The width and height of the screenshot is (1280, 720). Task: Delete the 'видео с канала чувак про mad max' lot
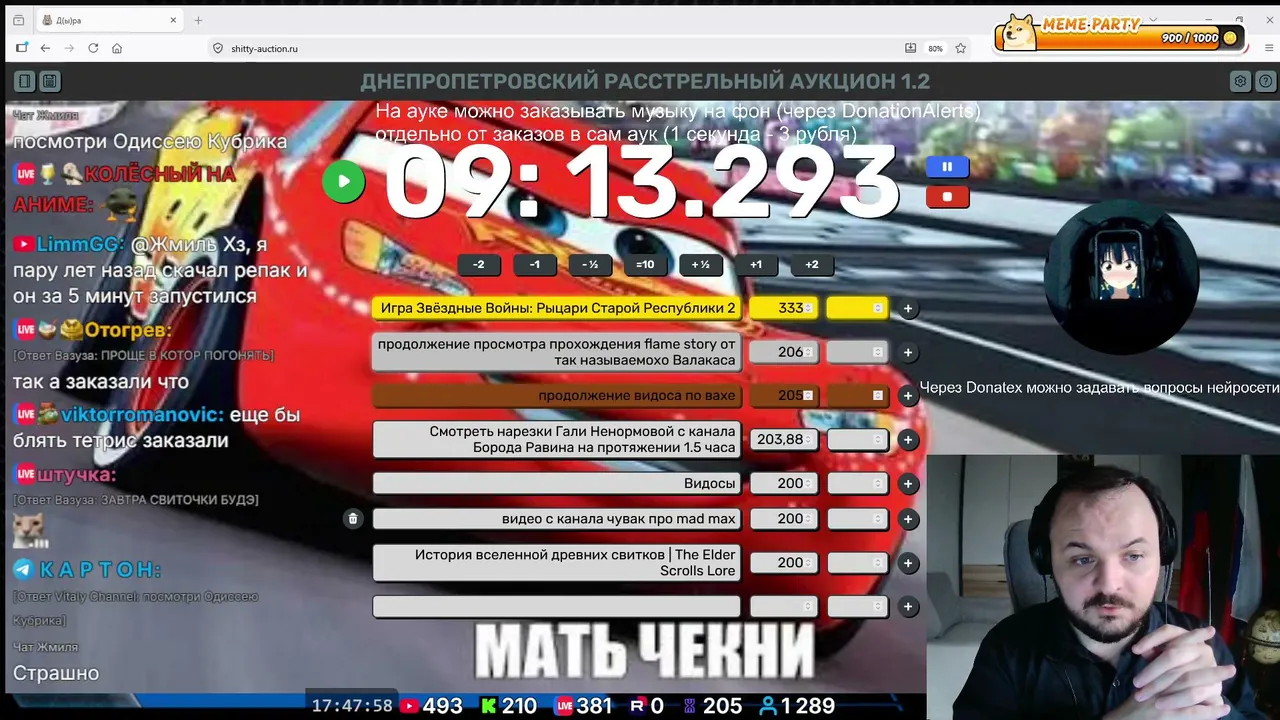[353, 519]
